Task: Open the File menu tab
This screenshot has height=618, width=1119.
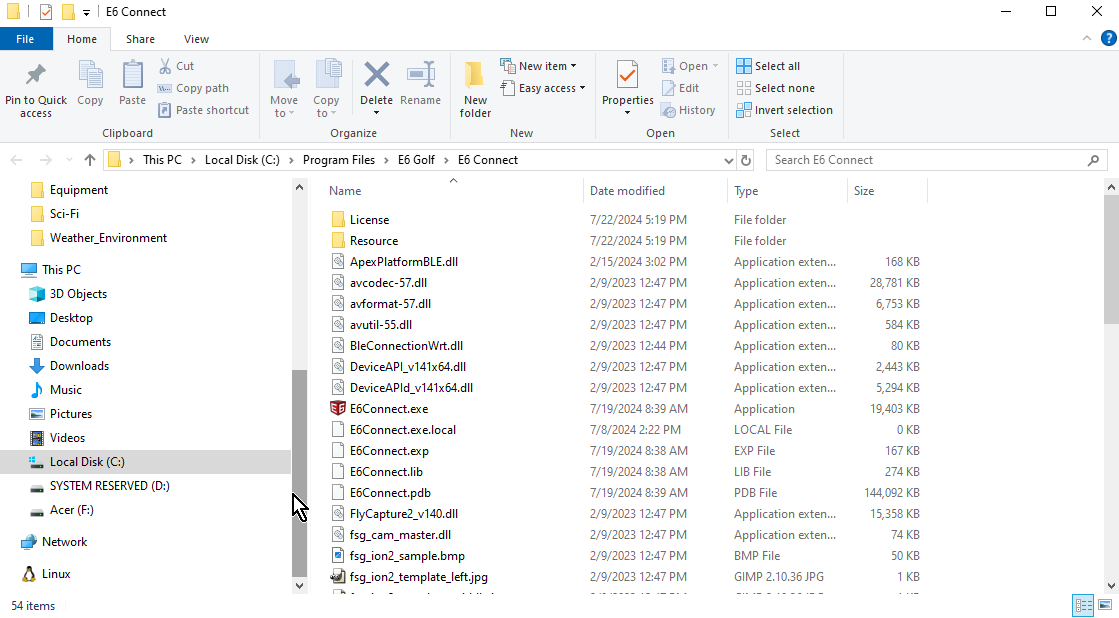Action: pyautogui.click(x=26, y=39)
